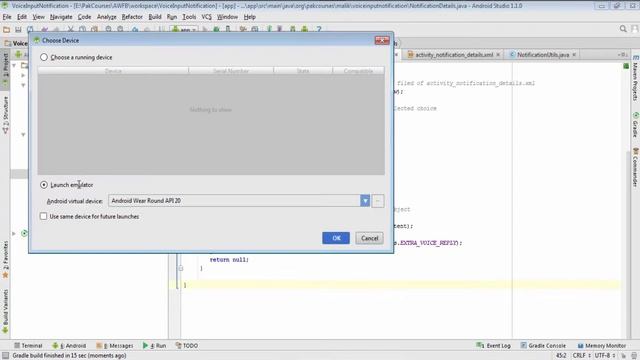Open the UTF-8 encoding selector
Viewport: 640px width, 360px height.
click(x=605, y=356)
